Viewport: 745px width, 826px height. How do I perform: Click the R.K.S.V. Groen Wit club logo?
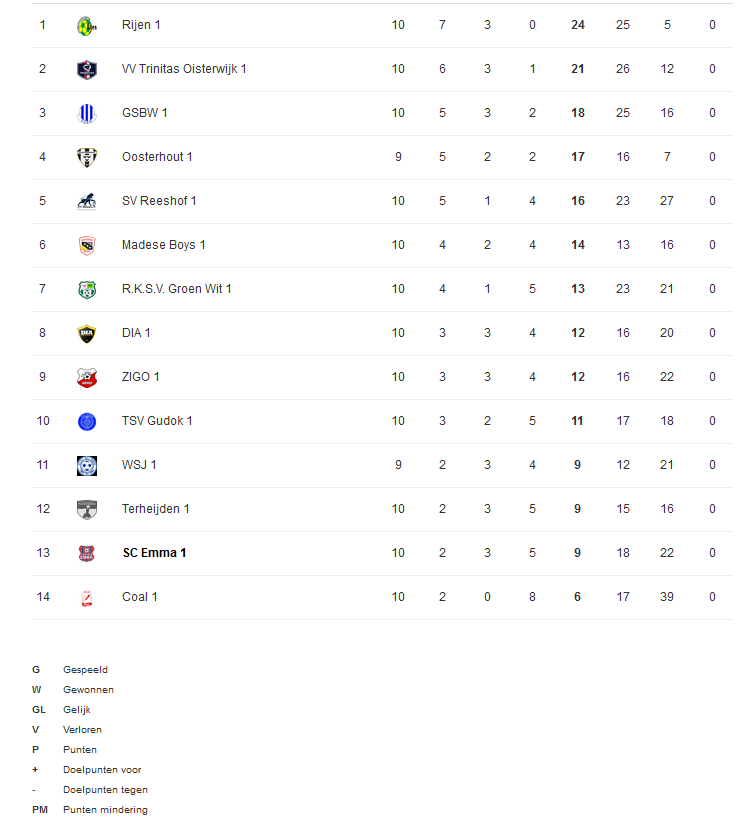pyautogui.click(x=87, y=290)
